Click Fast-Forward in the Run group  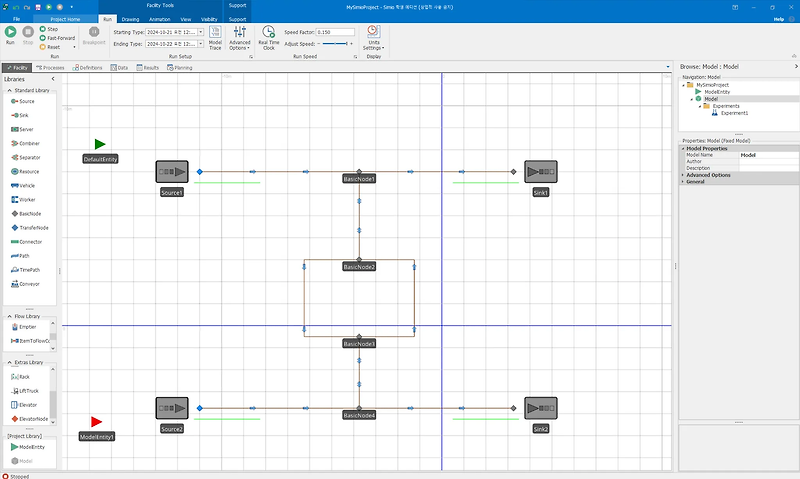(57, 38)
